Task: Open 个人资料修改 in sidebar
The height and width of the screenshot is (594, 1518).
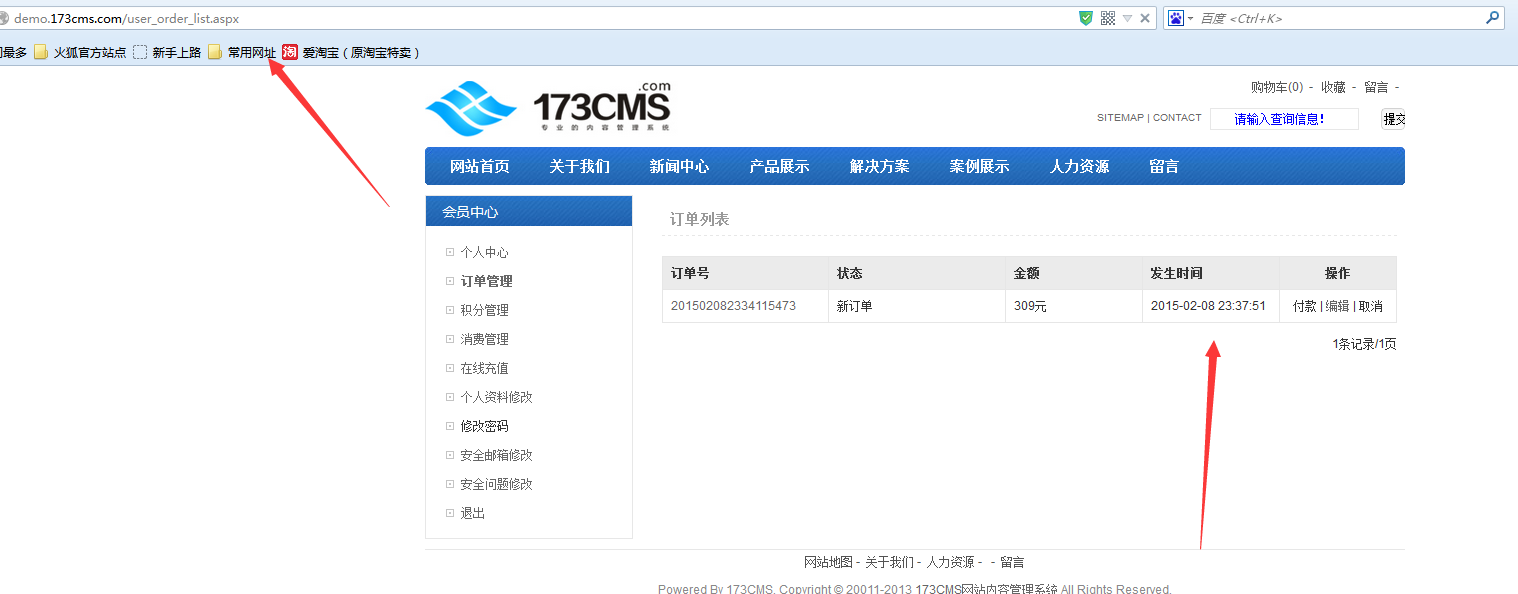Action: (x=496, y=397)
